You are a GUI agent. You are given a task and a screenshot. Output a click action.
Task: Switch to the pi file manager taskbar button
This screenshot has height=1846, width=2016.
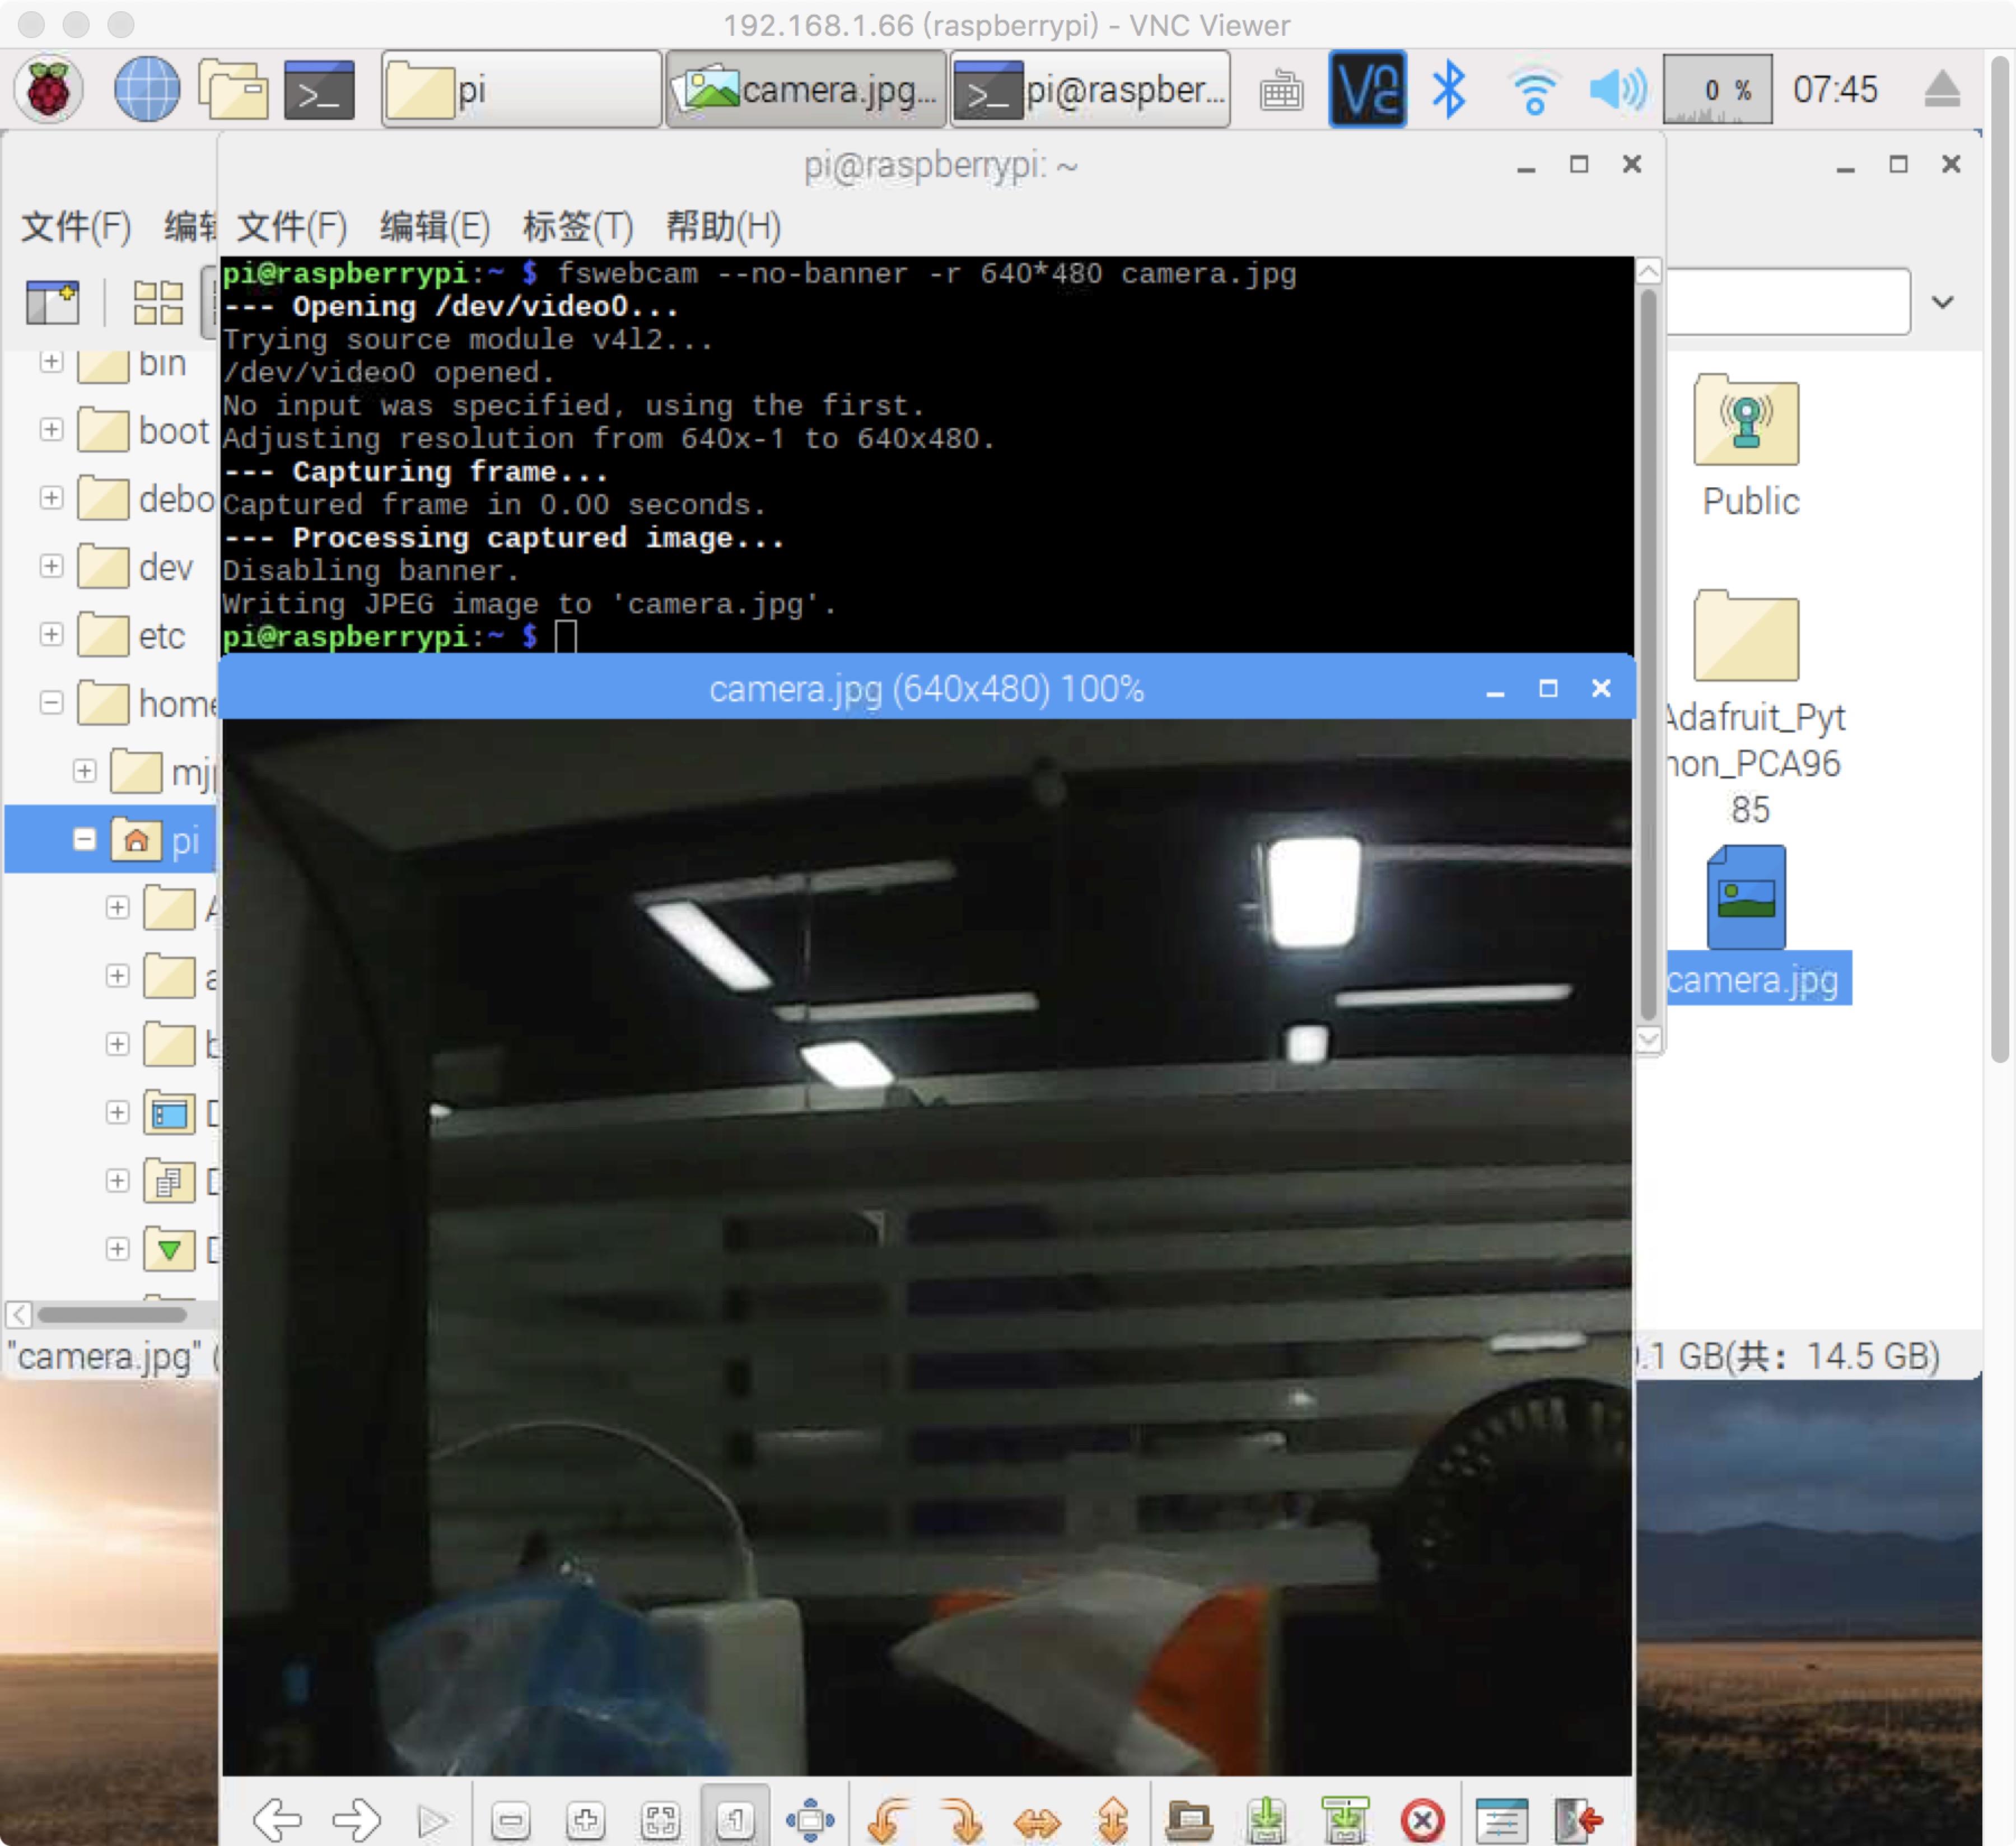521,89
